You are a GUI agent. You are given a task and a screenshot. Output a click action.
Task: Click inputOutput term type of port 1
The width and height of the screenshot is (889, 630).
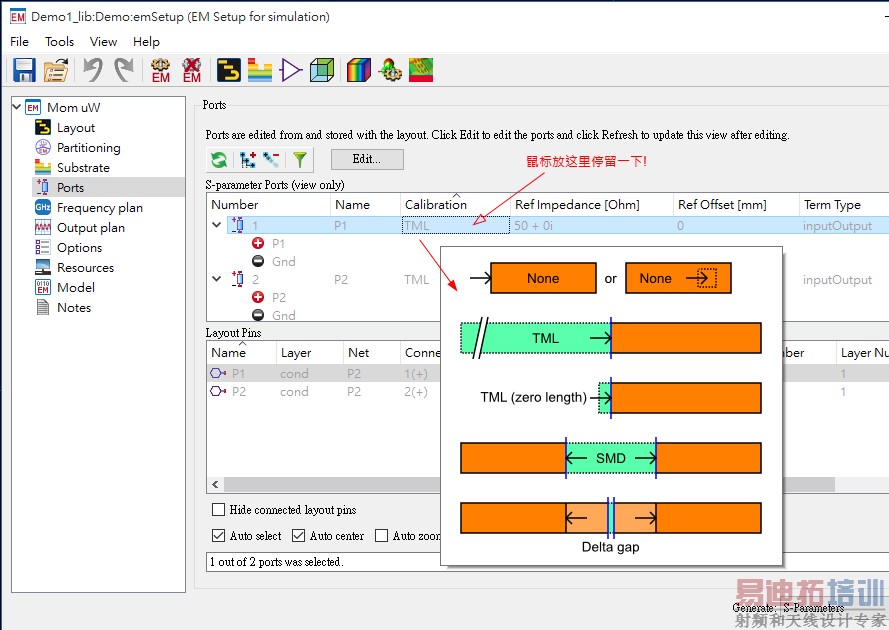tap(837, 226)
